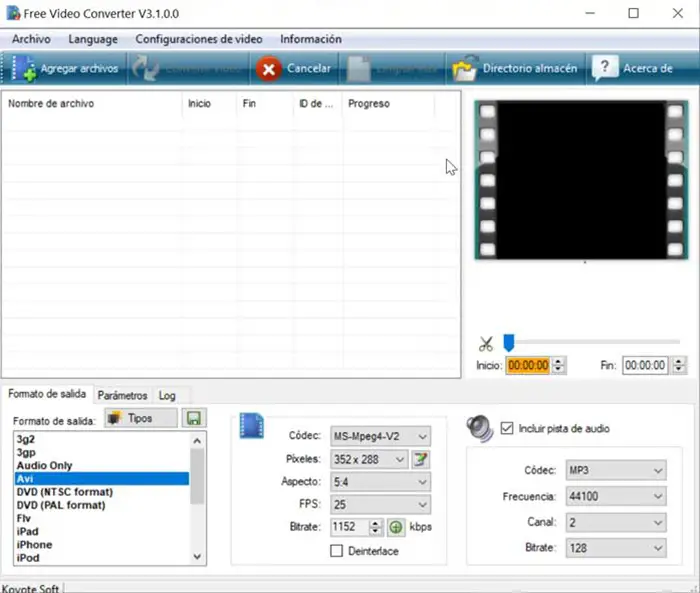Open the Aspecto 5:4 dropdown
700x593 pixels.
380,482
